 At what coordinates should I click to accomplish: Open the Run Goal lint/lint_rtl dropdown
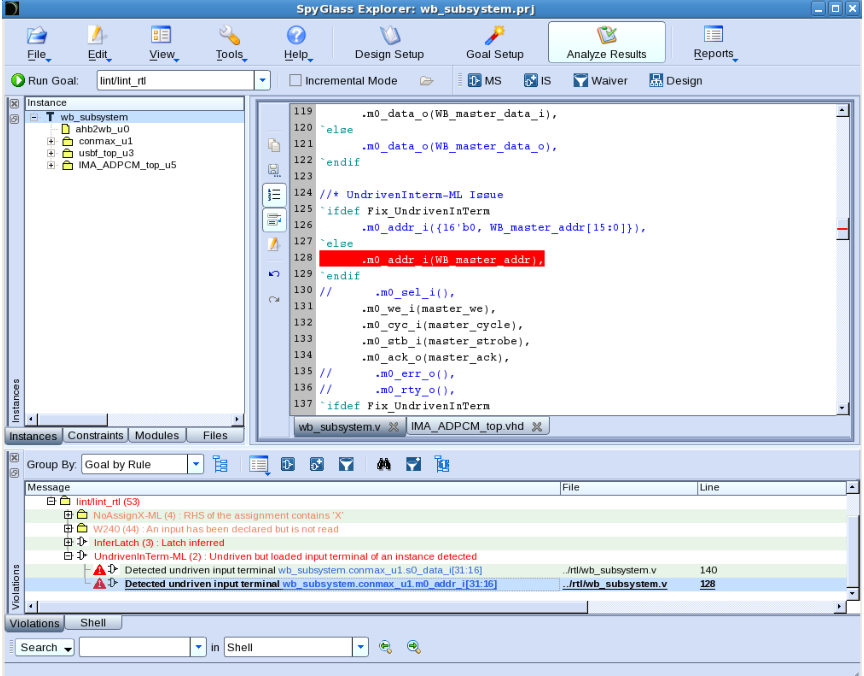tap(262, 80)
